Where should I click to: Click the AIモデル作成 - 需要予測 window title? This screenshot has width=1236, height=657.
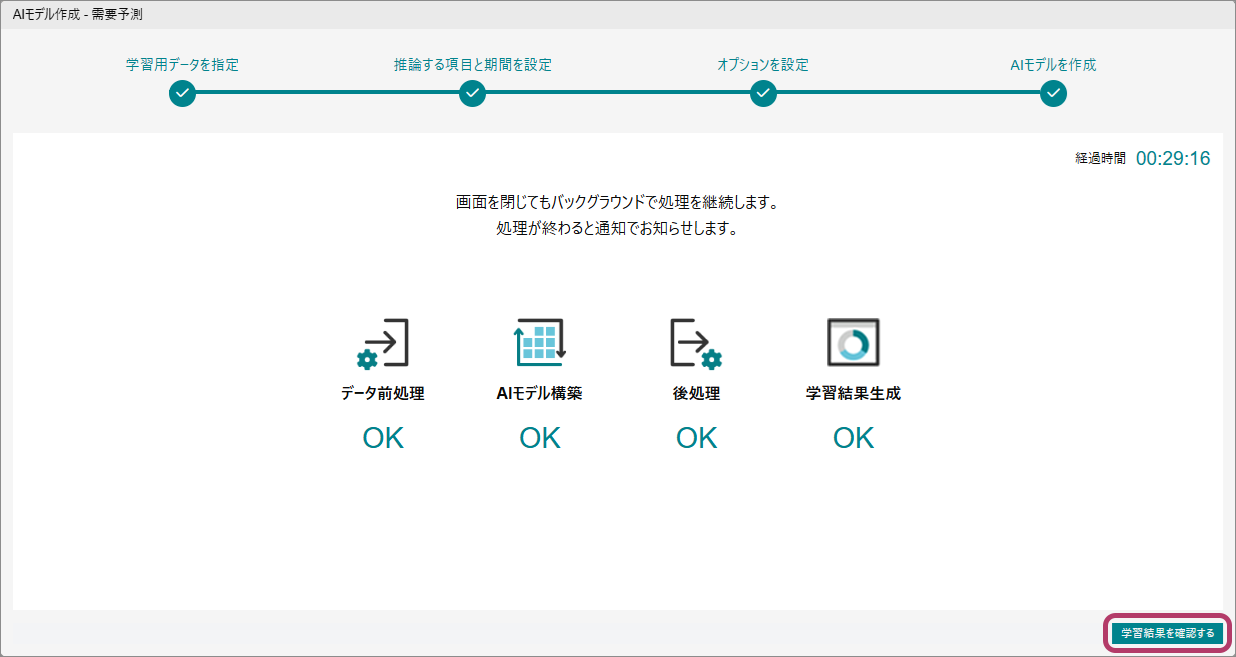point(77,14)
